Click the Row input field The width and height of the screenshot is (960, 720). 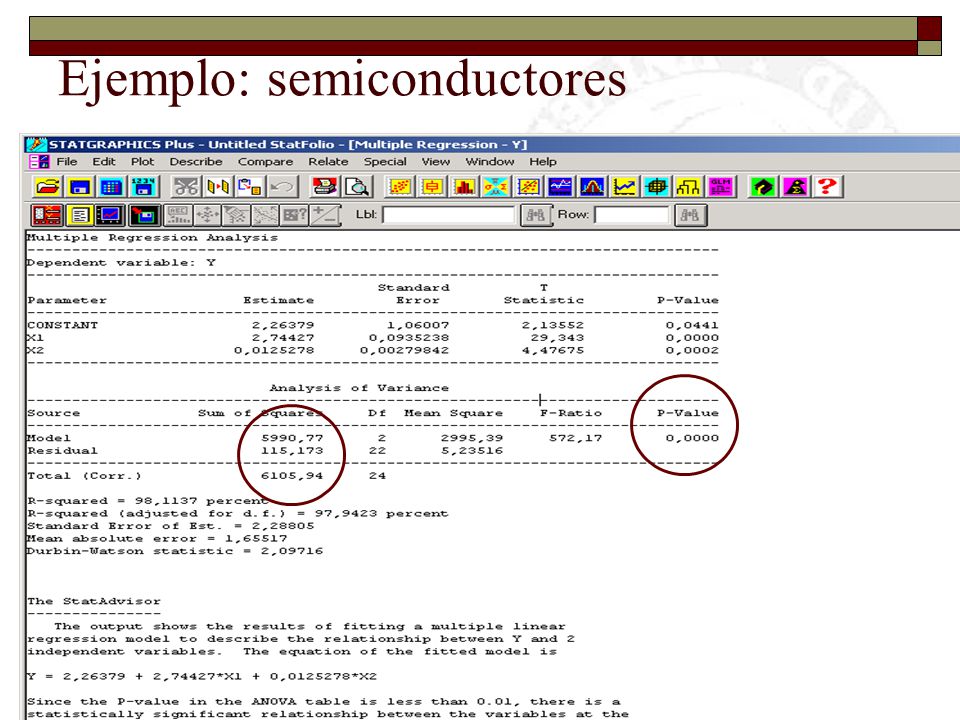click(x=632, y=215)
